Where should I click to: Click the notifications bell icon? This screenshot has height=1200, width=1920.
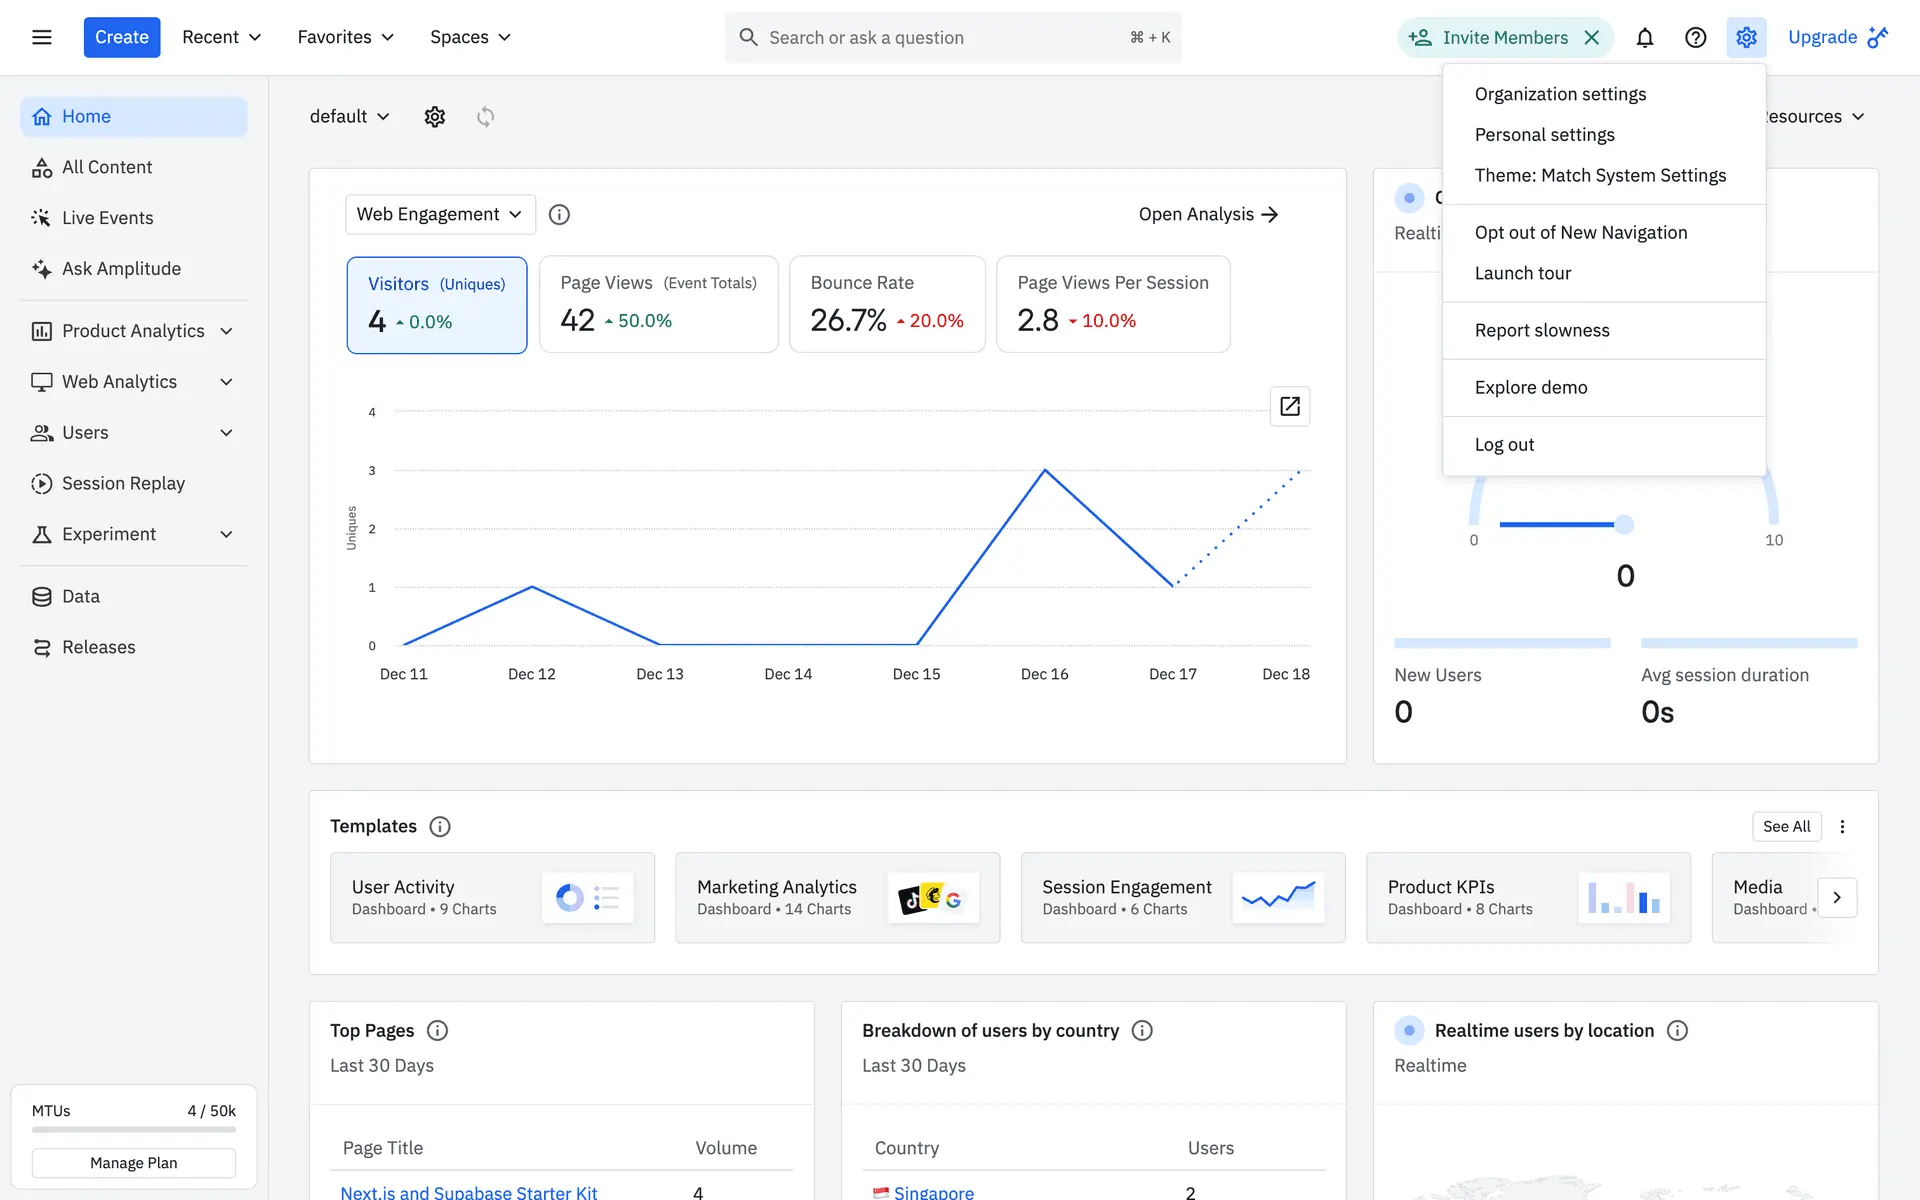click(x=1644, y=37)
